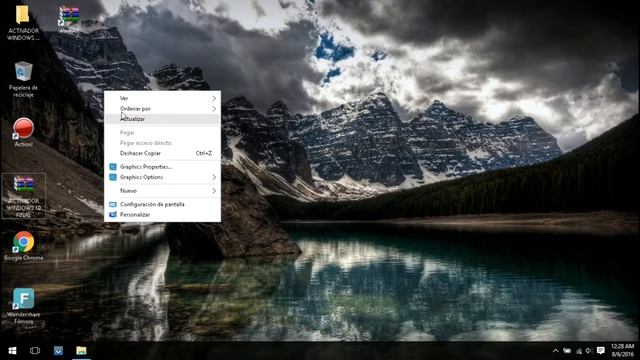Open the Action Center notification icon
This screenshot has width=640, height=360.
tap(600, 351)
